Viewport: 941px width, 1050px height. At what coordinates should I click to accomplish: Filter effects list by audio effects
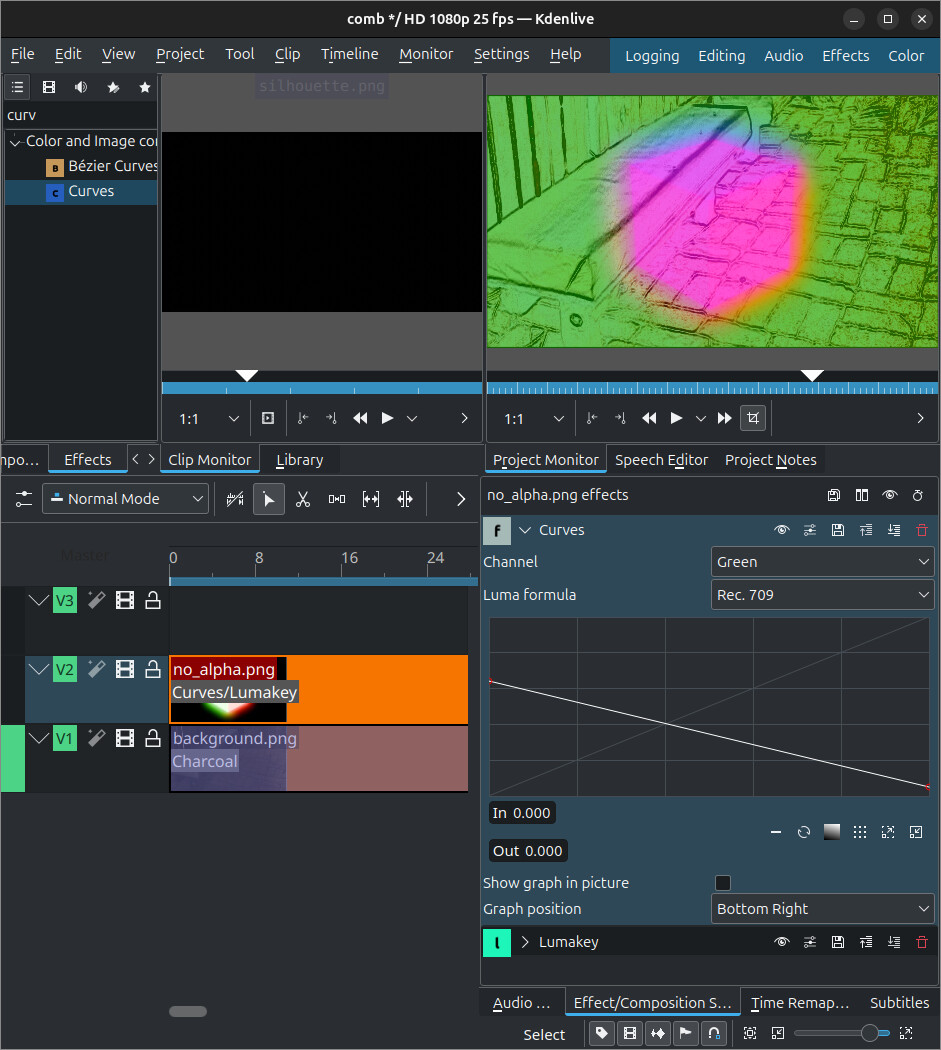pyautogui.click(x=81, y=87)
